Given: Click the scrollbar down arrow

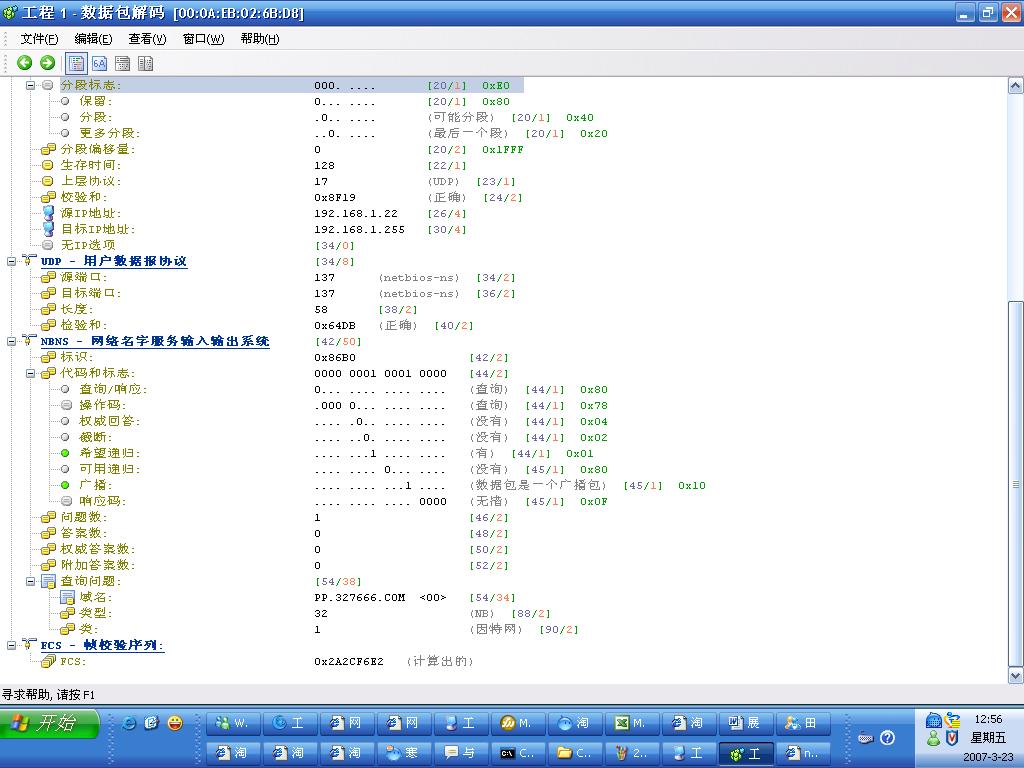Looking at the screenshot, I should 1015,676.
